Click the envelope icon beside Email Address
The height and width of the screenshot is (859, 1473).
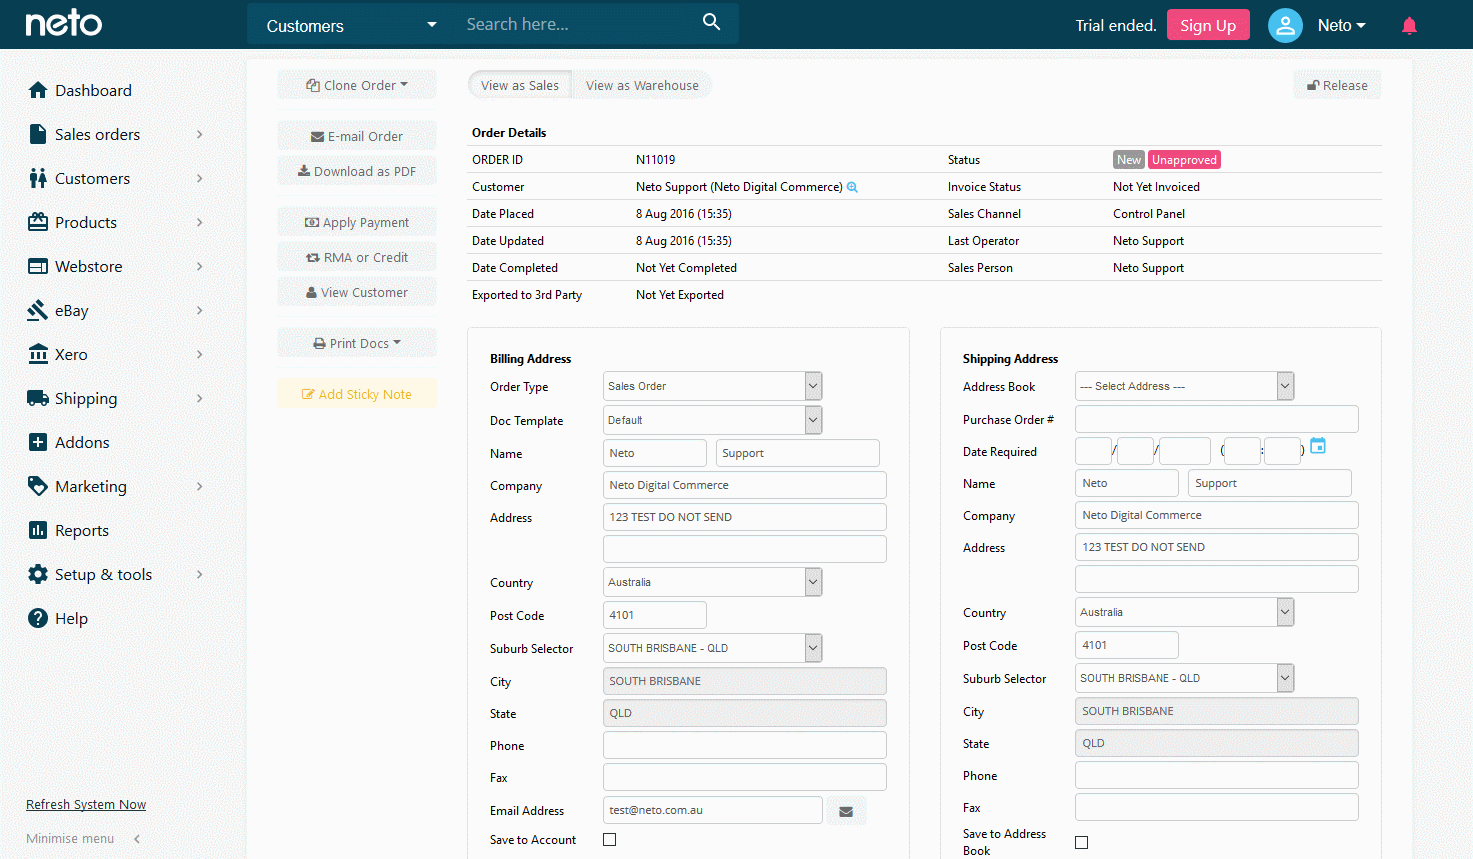pos(846,811)
